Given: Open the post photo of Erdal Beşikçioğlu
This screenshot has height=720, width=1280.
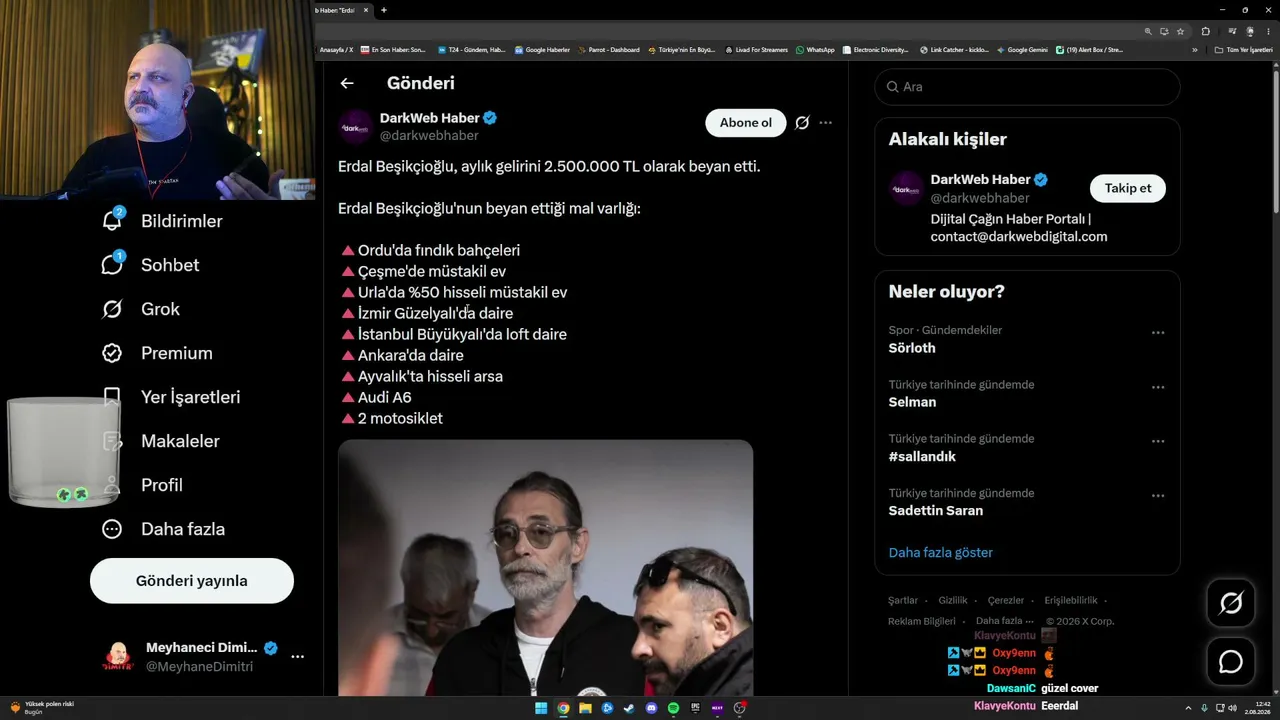Looking at the screenshot, I should (545, 568).
